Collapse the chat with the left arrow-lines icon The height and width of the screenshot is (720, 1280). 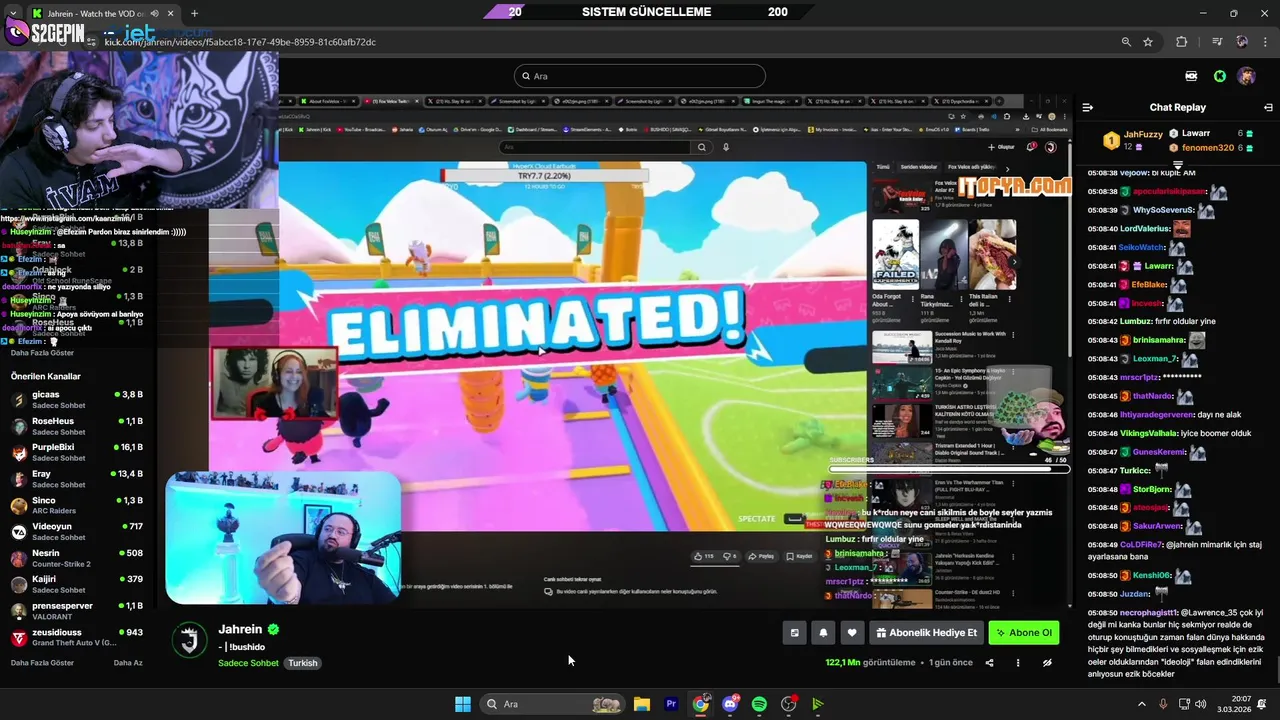[x=1088, y=107]
